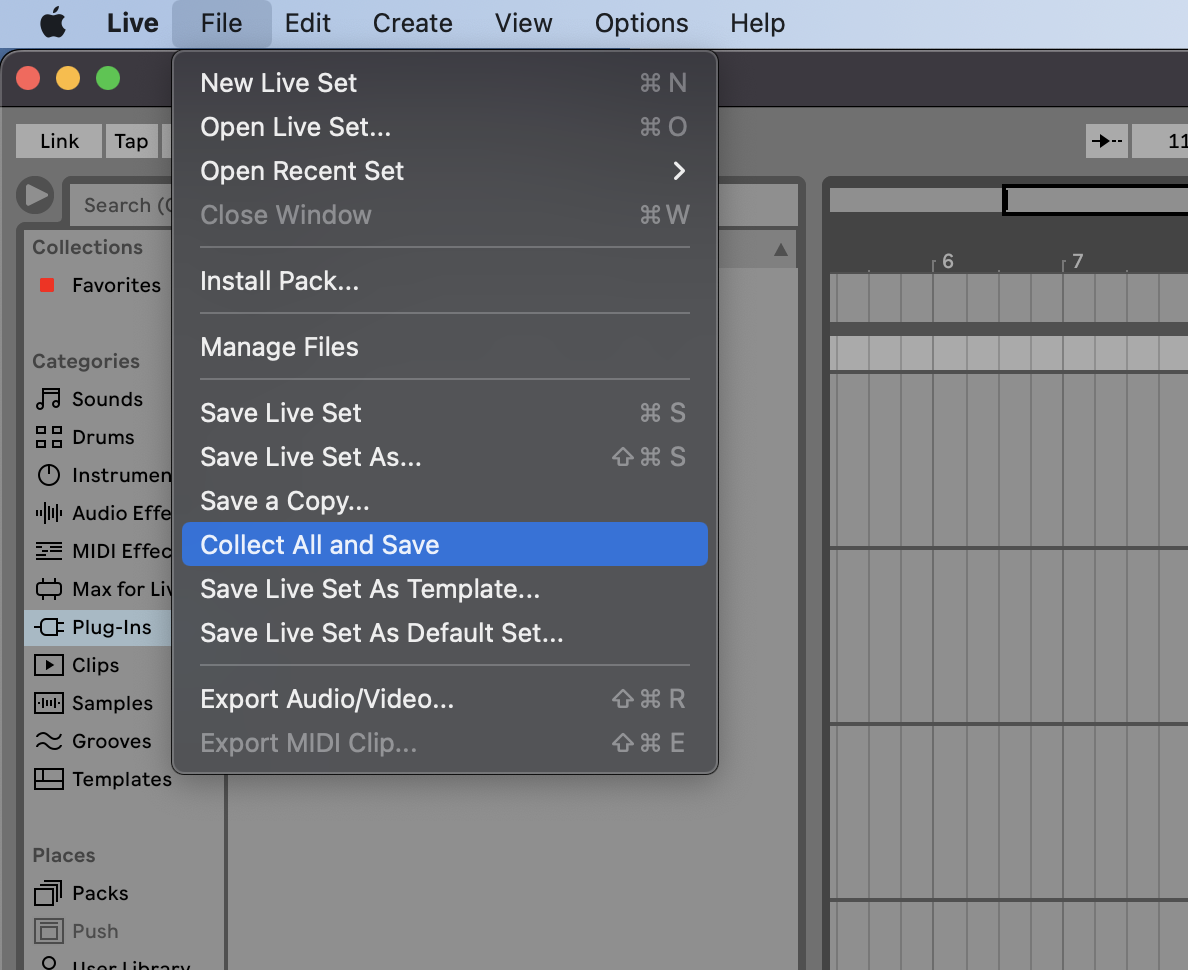1188x970 pixels.
Task: Open the Live application menu
Action: coord(133,23)
